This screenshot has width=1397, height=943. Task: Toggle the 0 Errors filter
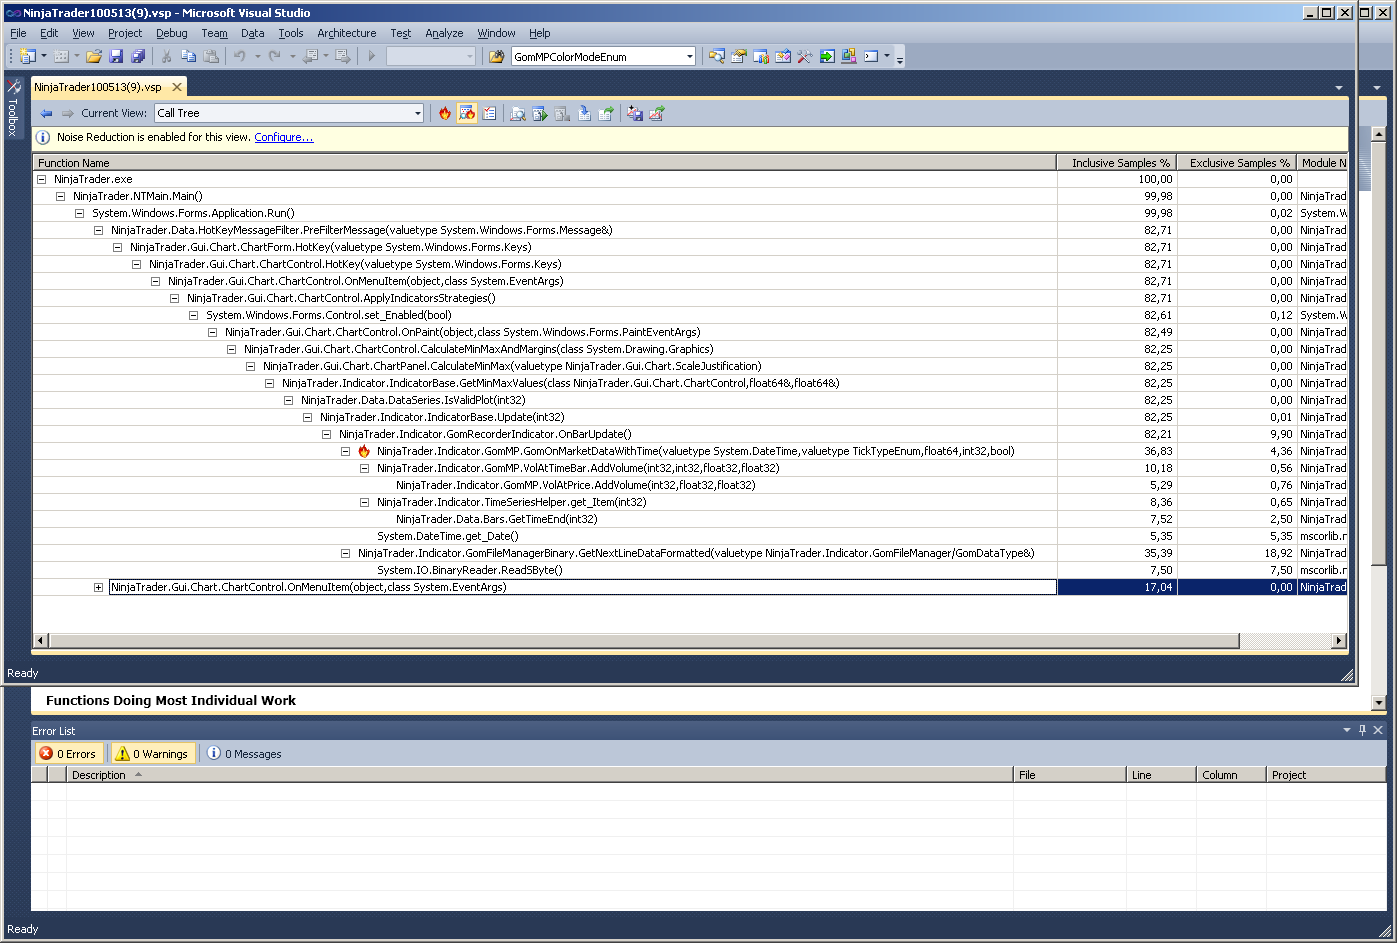[x=68, y=754]
